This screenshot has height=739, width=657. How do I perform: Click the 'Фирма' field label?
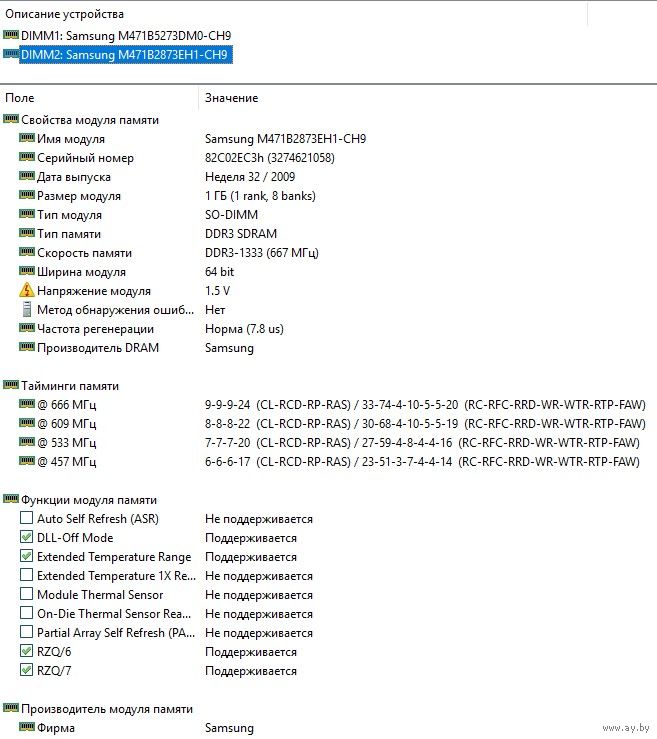pyautogui.click(x=56, y=728)
